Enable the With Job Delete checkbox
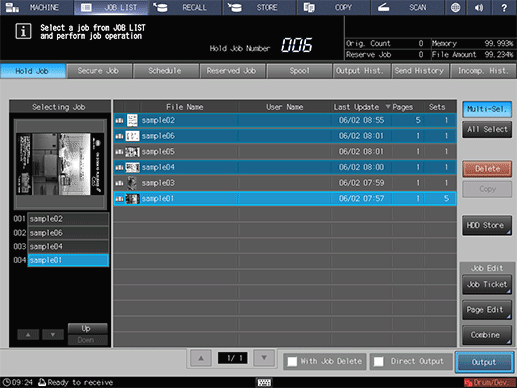This screenshot has width=517, height=388. (292, 362)
